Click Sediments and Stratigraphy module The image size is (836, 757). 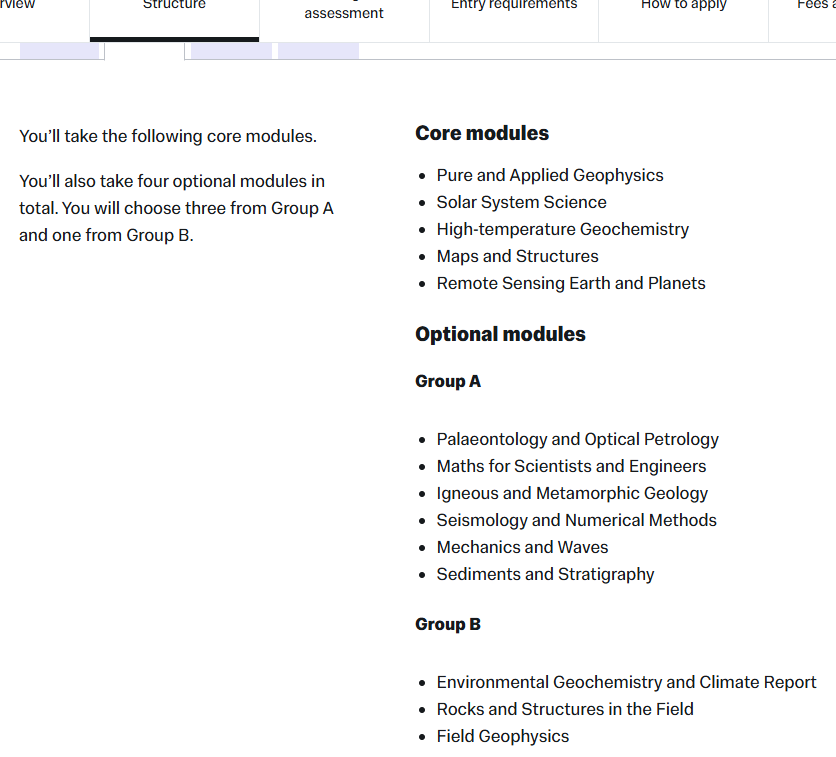(545, 574)
